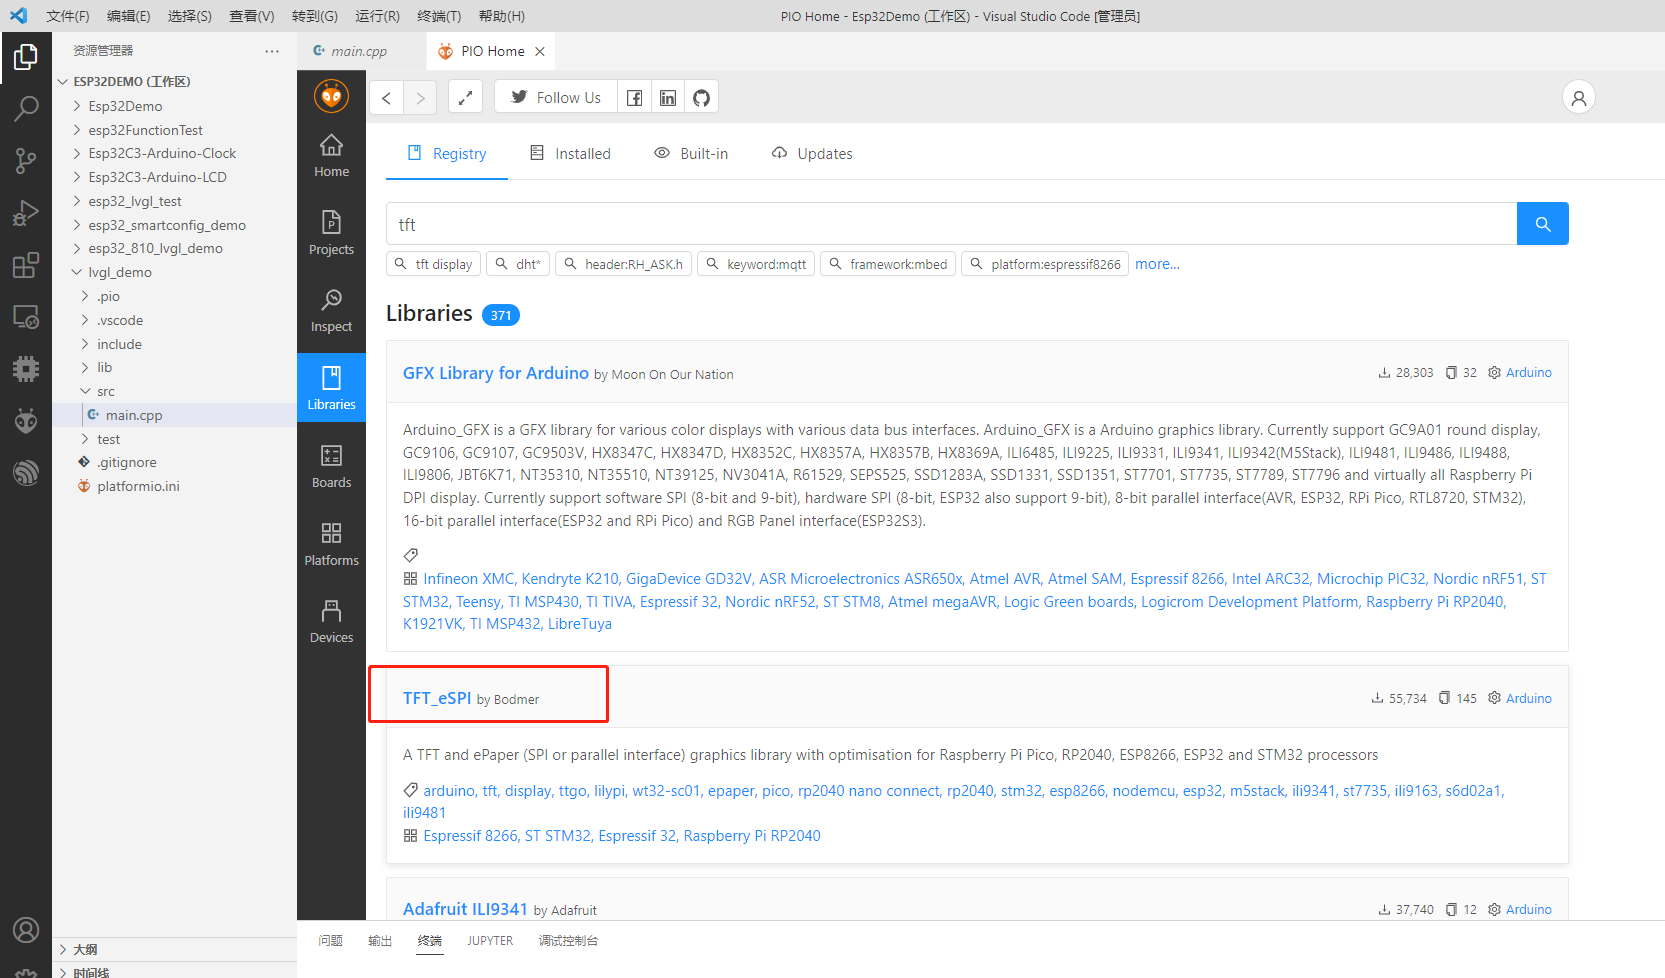Open the Accounts icon in activity bar
Screen dimensions: 1665x978
tap(26, 930)
